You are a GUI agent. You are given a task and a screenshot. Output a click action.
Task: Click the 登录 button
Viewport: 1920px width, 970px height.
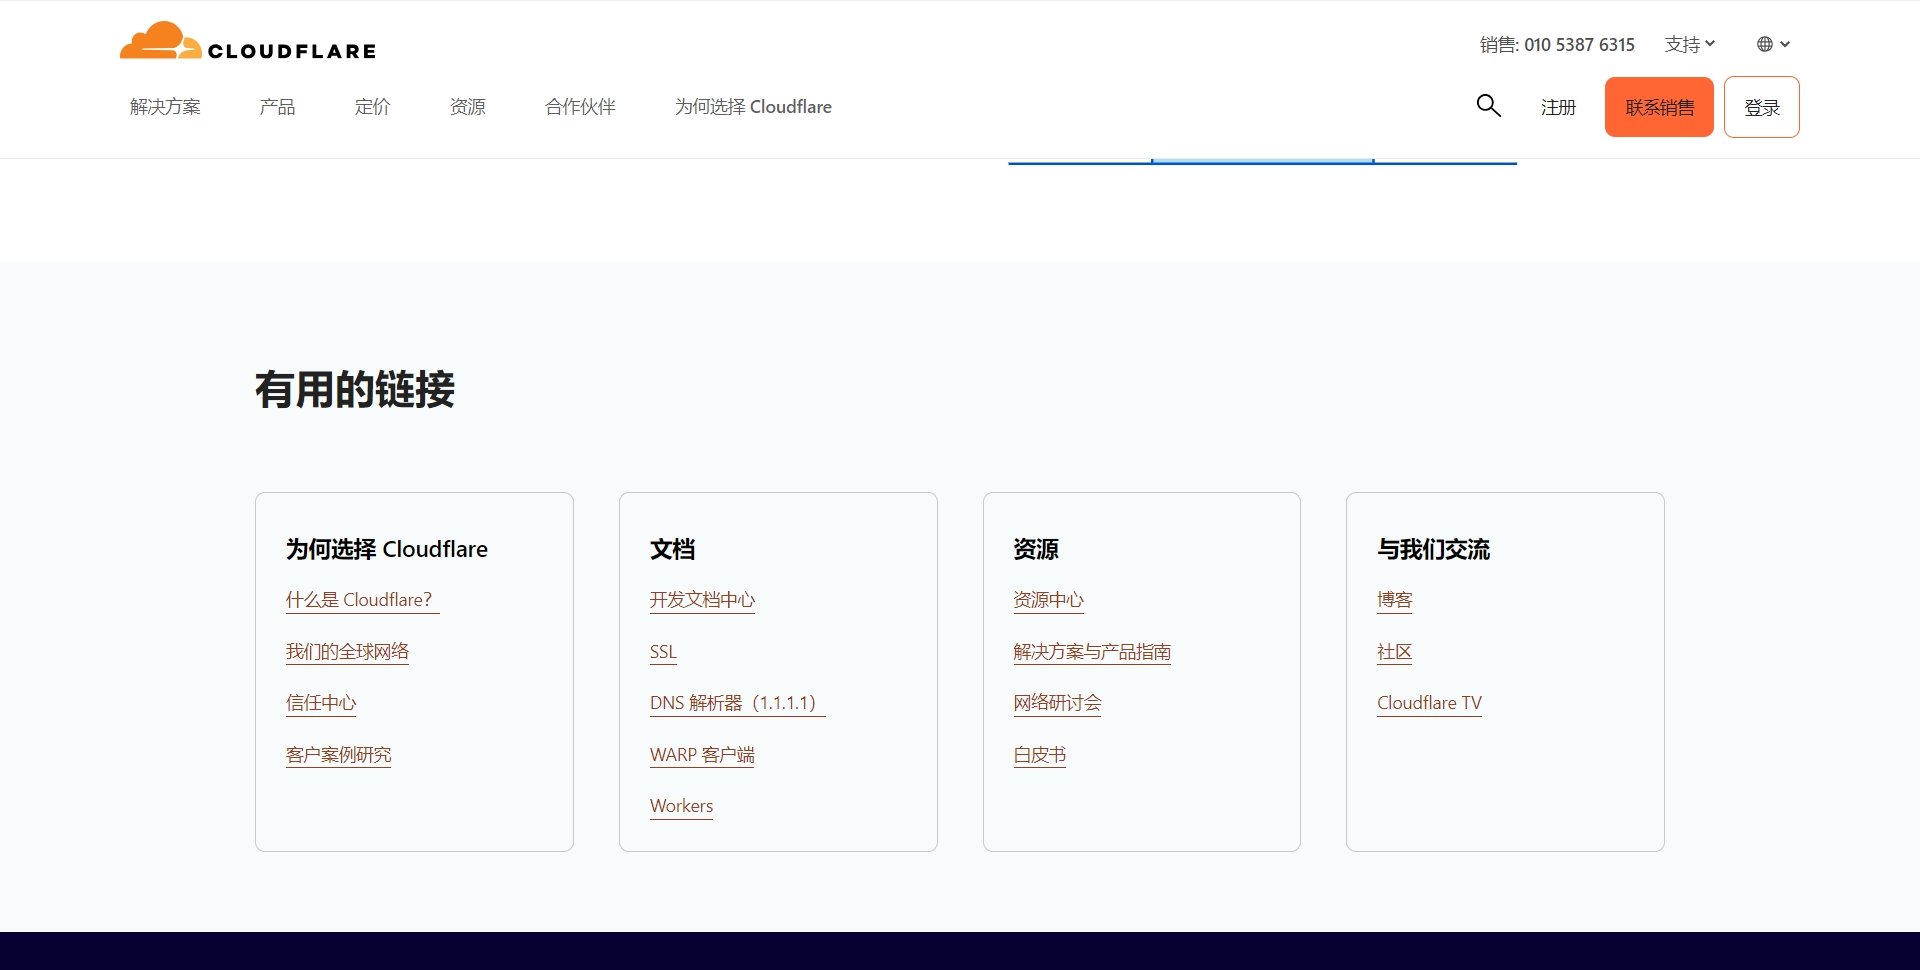(x=1762, y=106)
